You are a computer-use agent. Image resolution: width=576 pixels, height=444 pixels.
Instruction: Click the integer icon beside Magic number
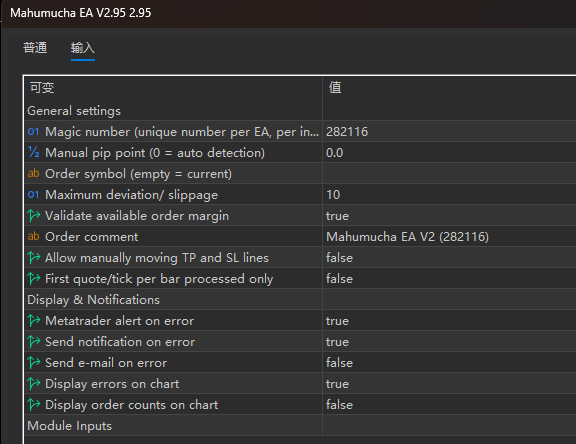pos(33,131)
